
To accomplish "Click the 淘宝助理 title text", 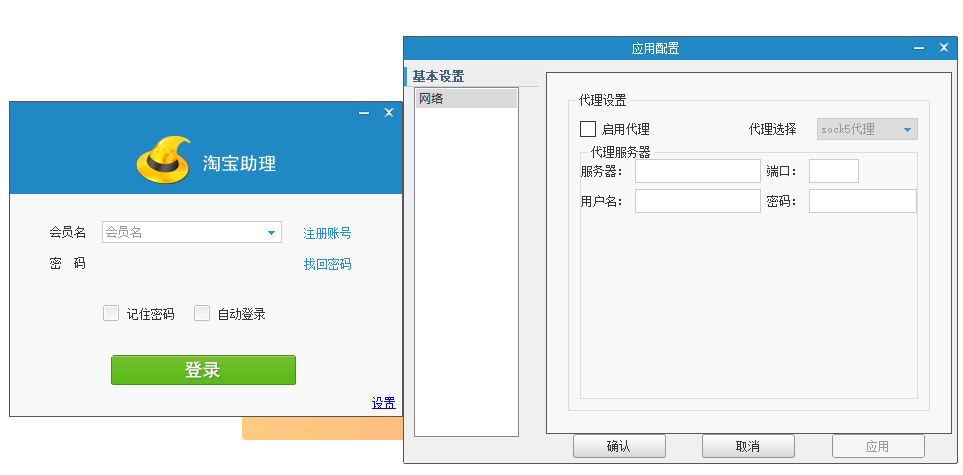I will 240,163.
